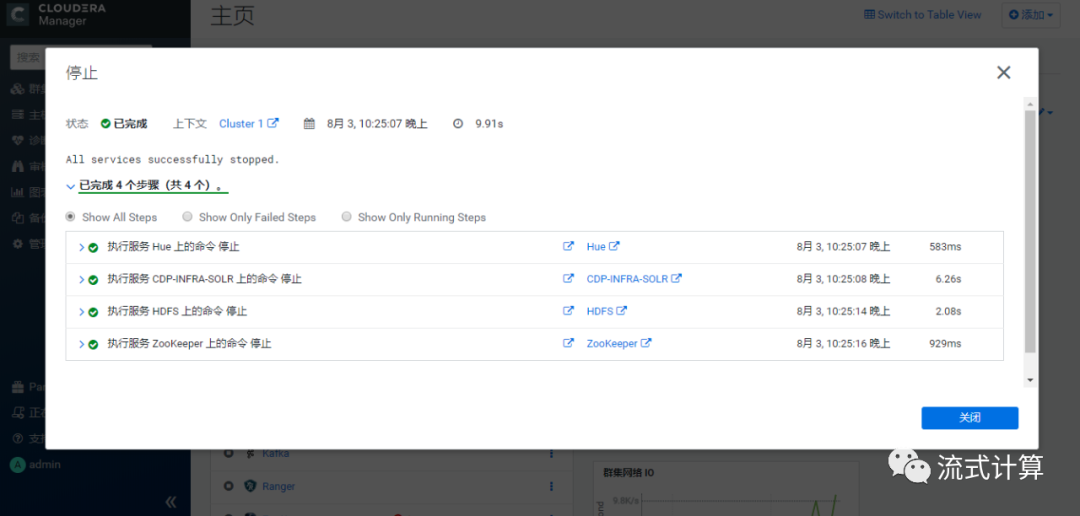Click the green check icon in the Hue row
The height and width of the screenshot is (516, 1080).
[93, 247]
